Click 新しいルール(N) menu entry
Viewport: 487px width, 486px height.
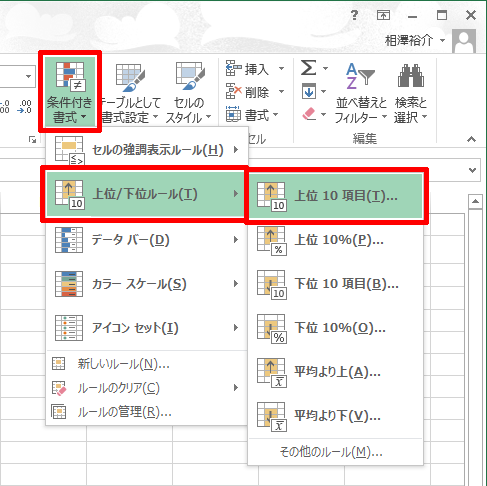(x=146, y=364)
